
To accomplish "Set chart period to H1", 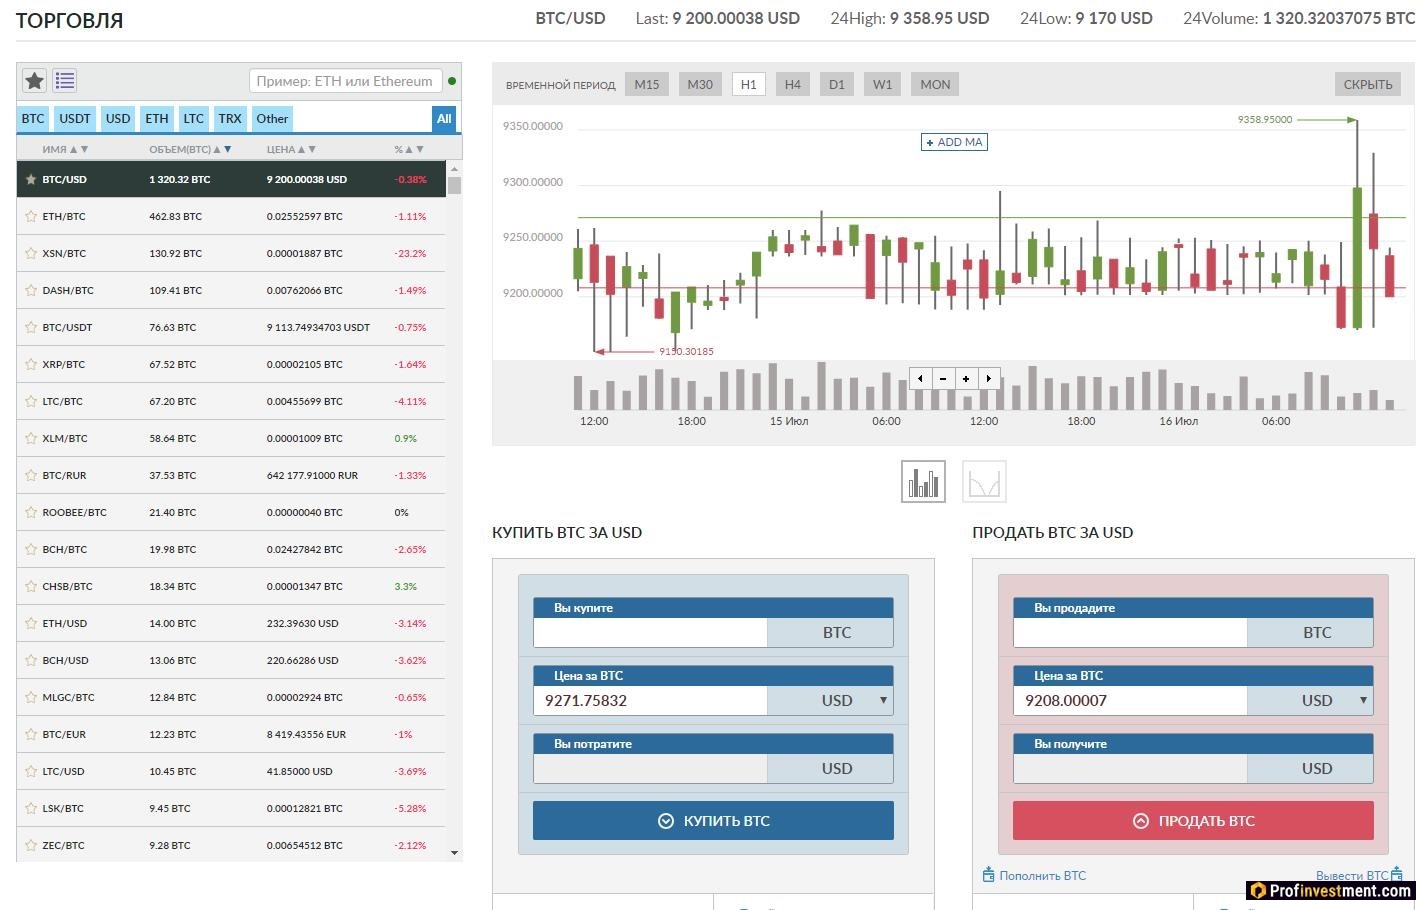I will pos(748,84).
